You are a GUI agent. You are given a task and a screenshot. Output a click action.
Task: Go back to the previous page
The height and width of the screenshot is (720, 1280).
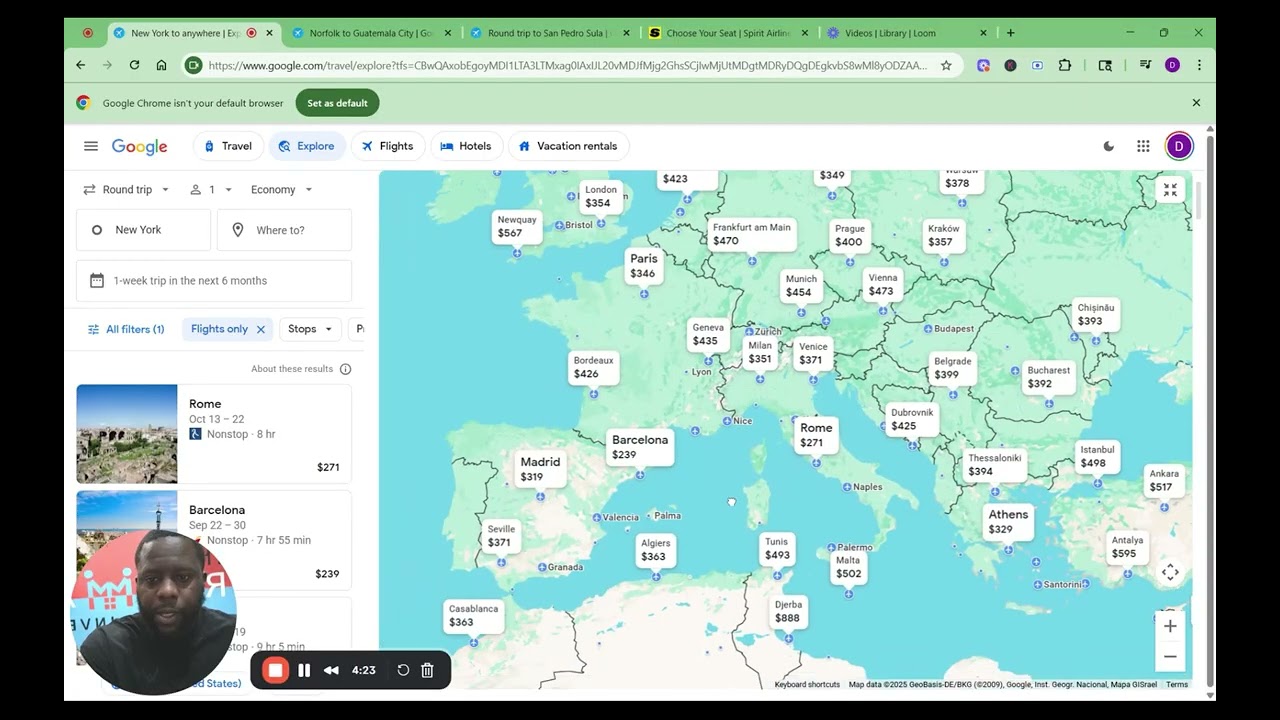pos(81,65)
